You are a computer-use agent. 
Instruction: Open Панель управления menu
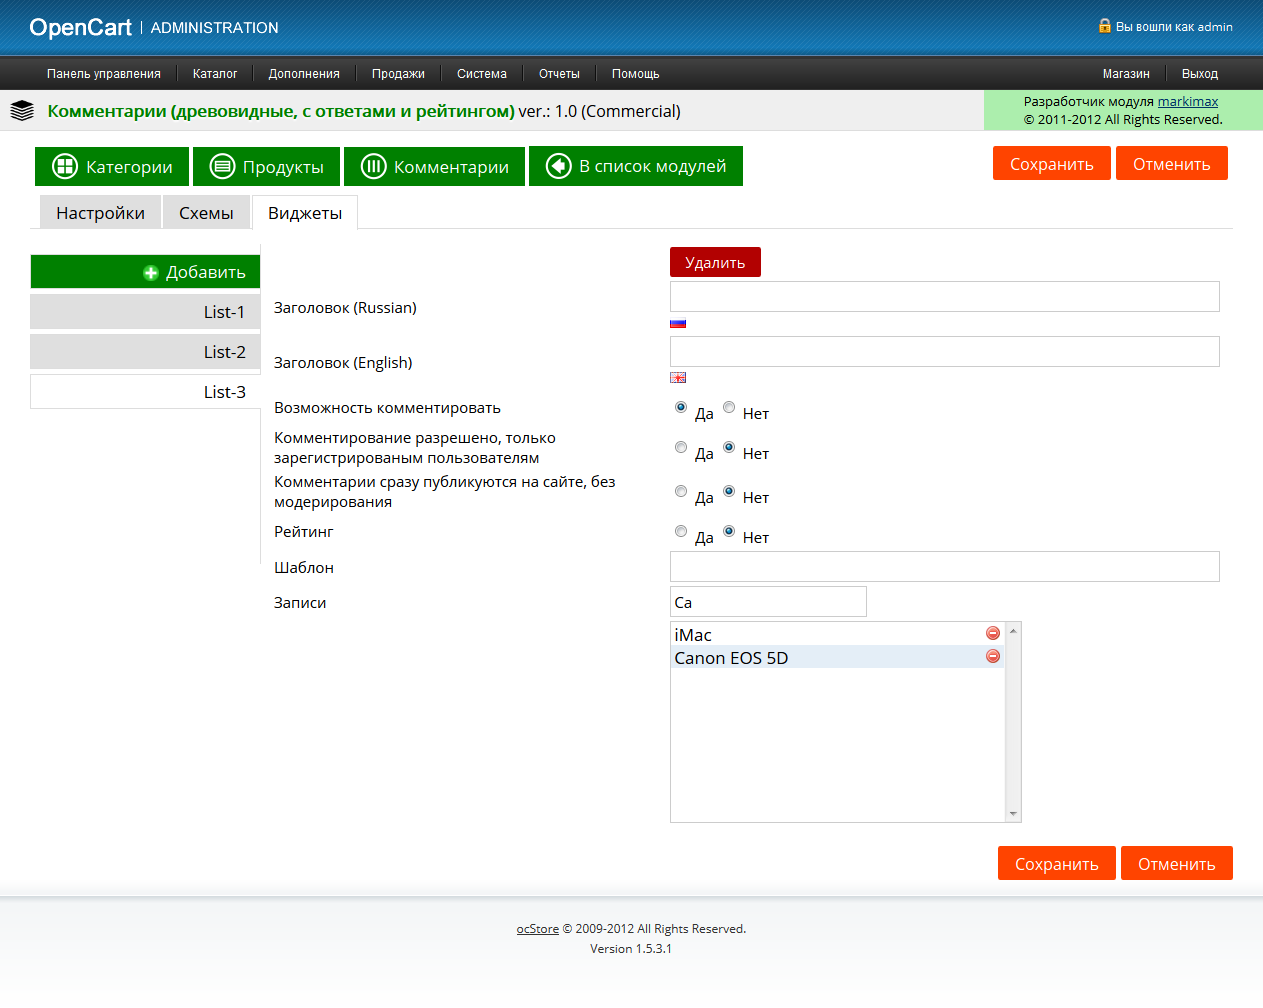[104, 74]
